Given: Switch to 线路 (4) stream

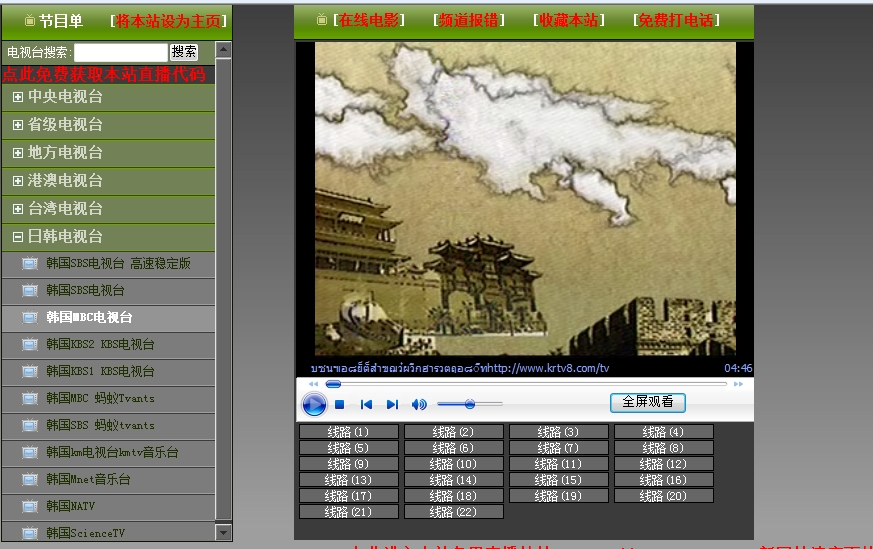Looking at the screenshot, I should point(664,432).
